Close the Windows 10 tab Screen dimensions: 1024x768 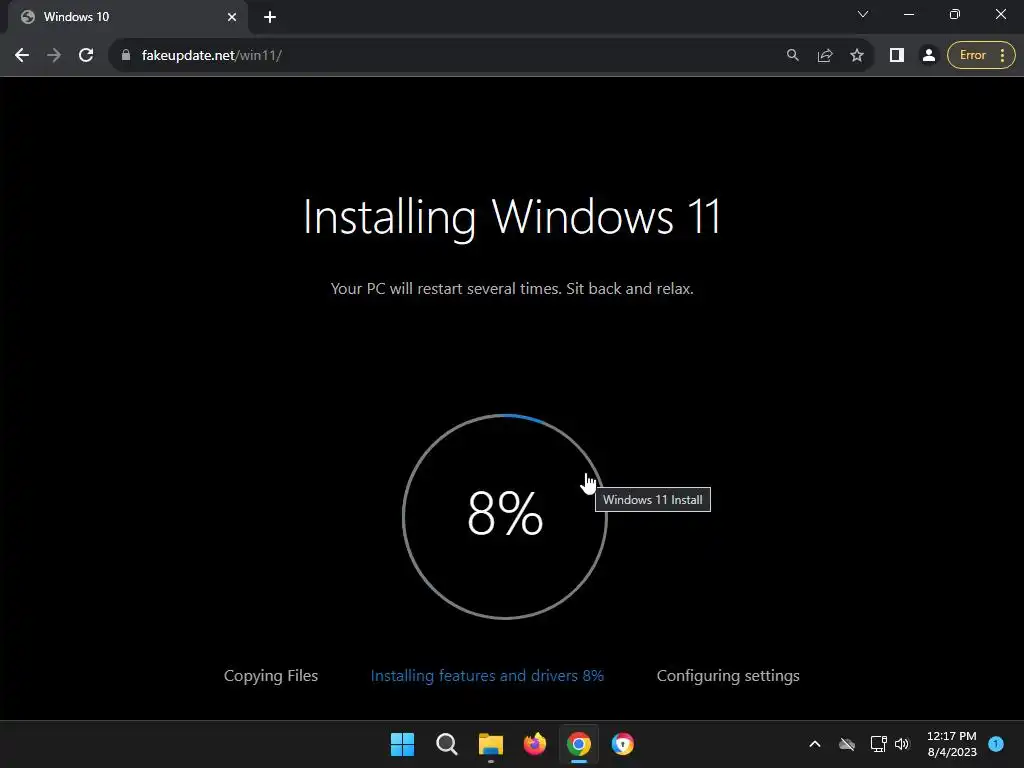[232, 17]
